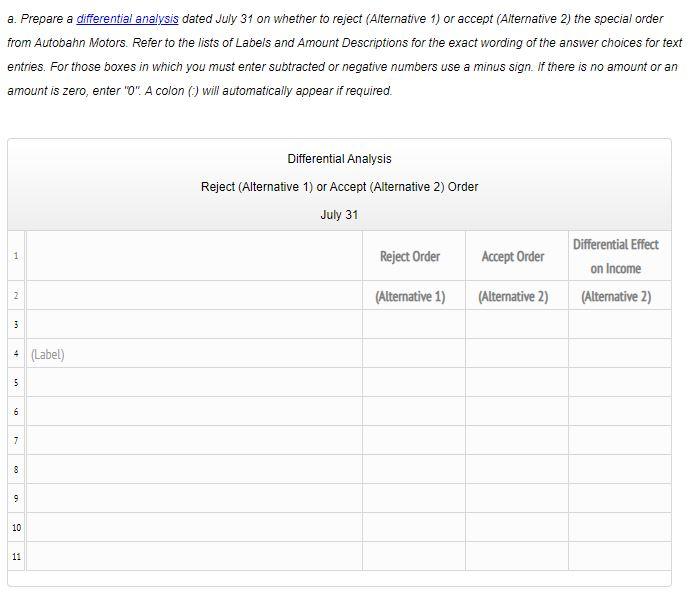Click row 7 Reject Order amount cell
Image resolution: width=689 pixels, height=597 pixels.
point(414,441)
